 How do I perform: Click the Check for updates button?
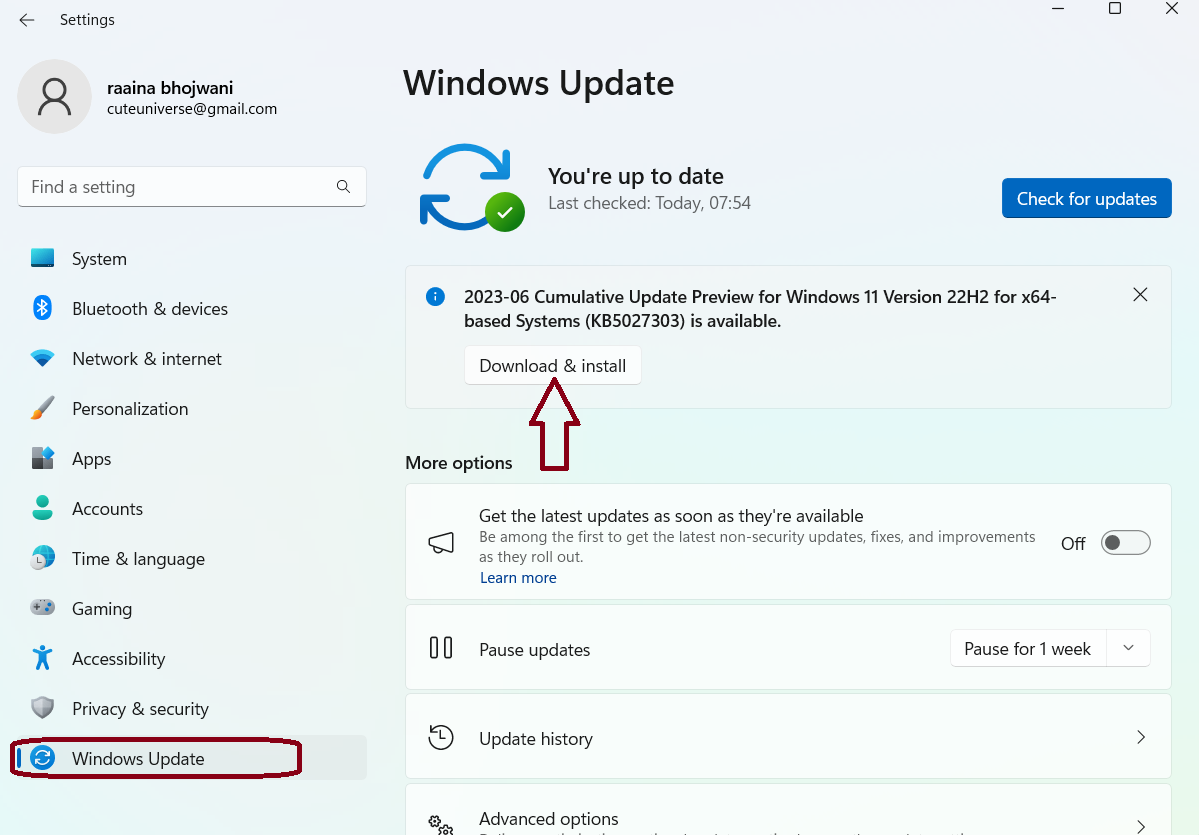[1086, 199]
